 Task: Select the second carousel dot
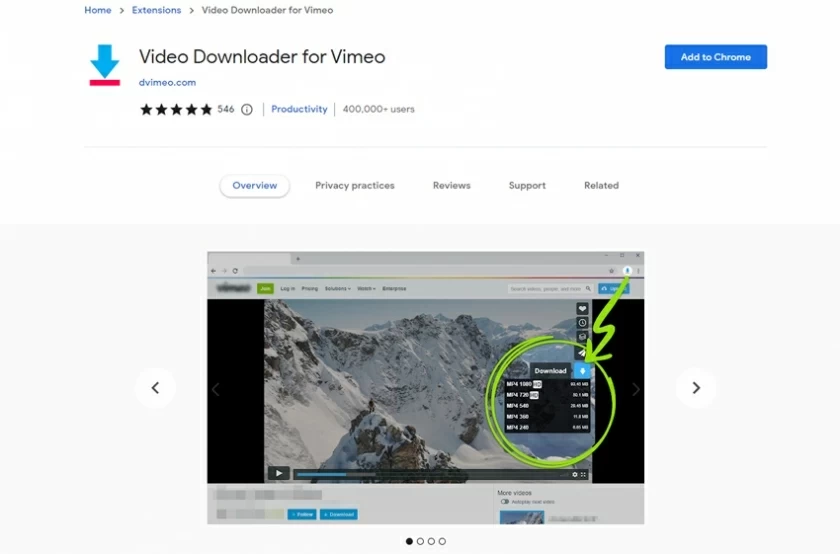pos(420,541)
